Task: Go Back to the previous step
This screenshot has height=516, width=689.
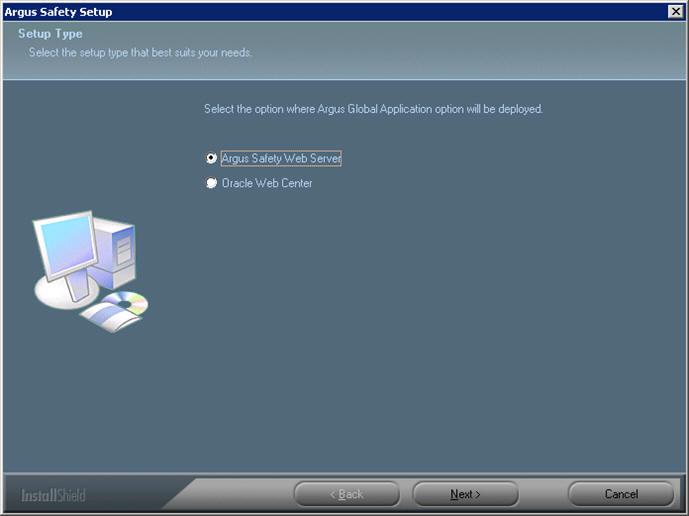Action: coord(347,494)
